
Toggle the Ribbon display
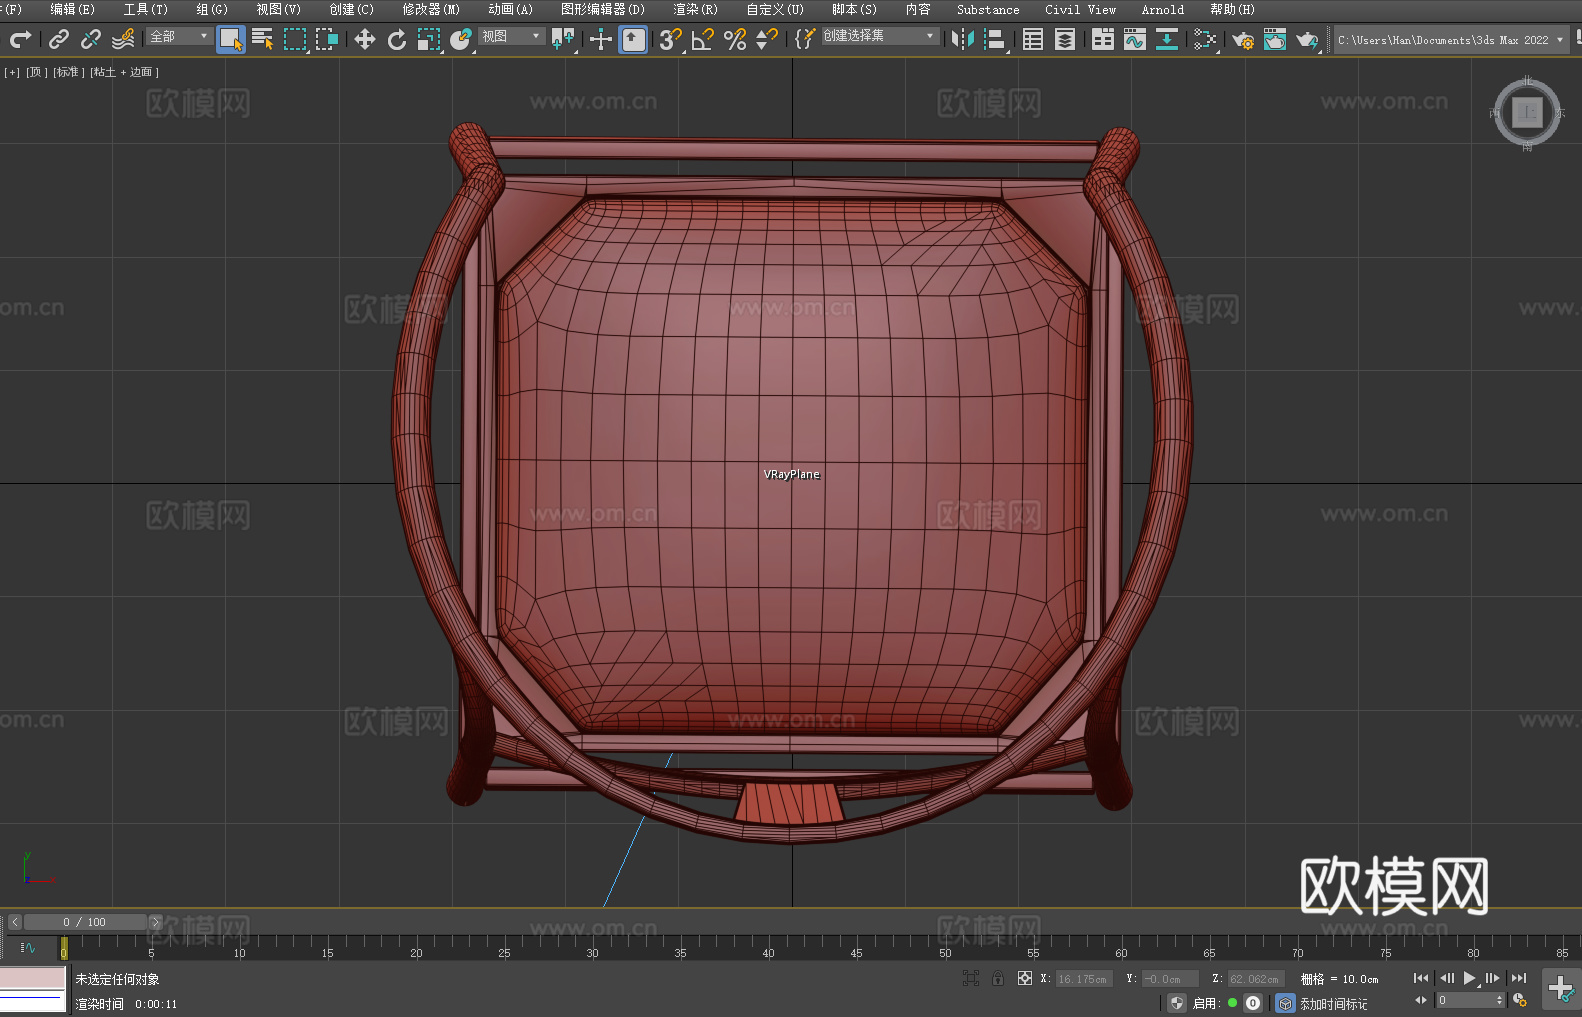tap(1103, 39)
